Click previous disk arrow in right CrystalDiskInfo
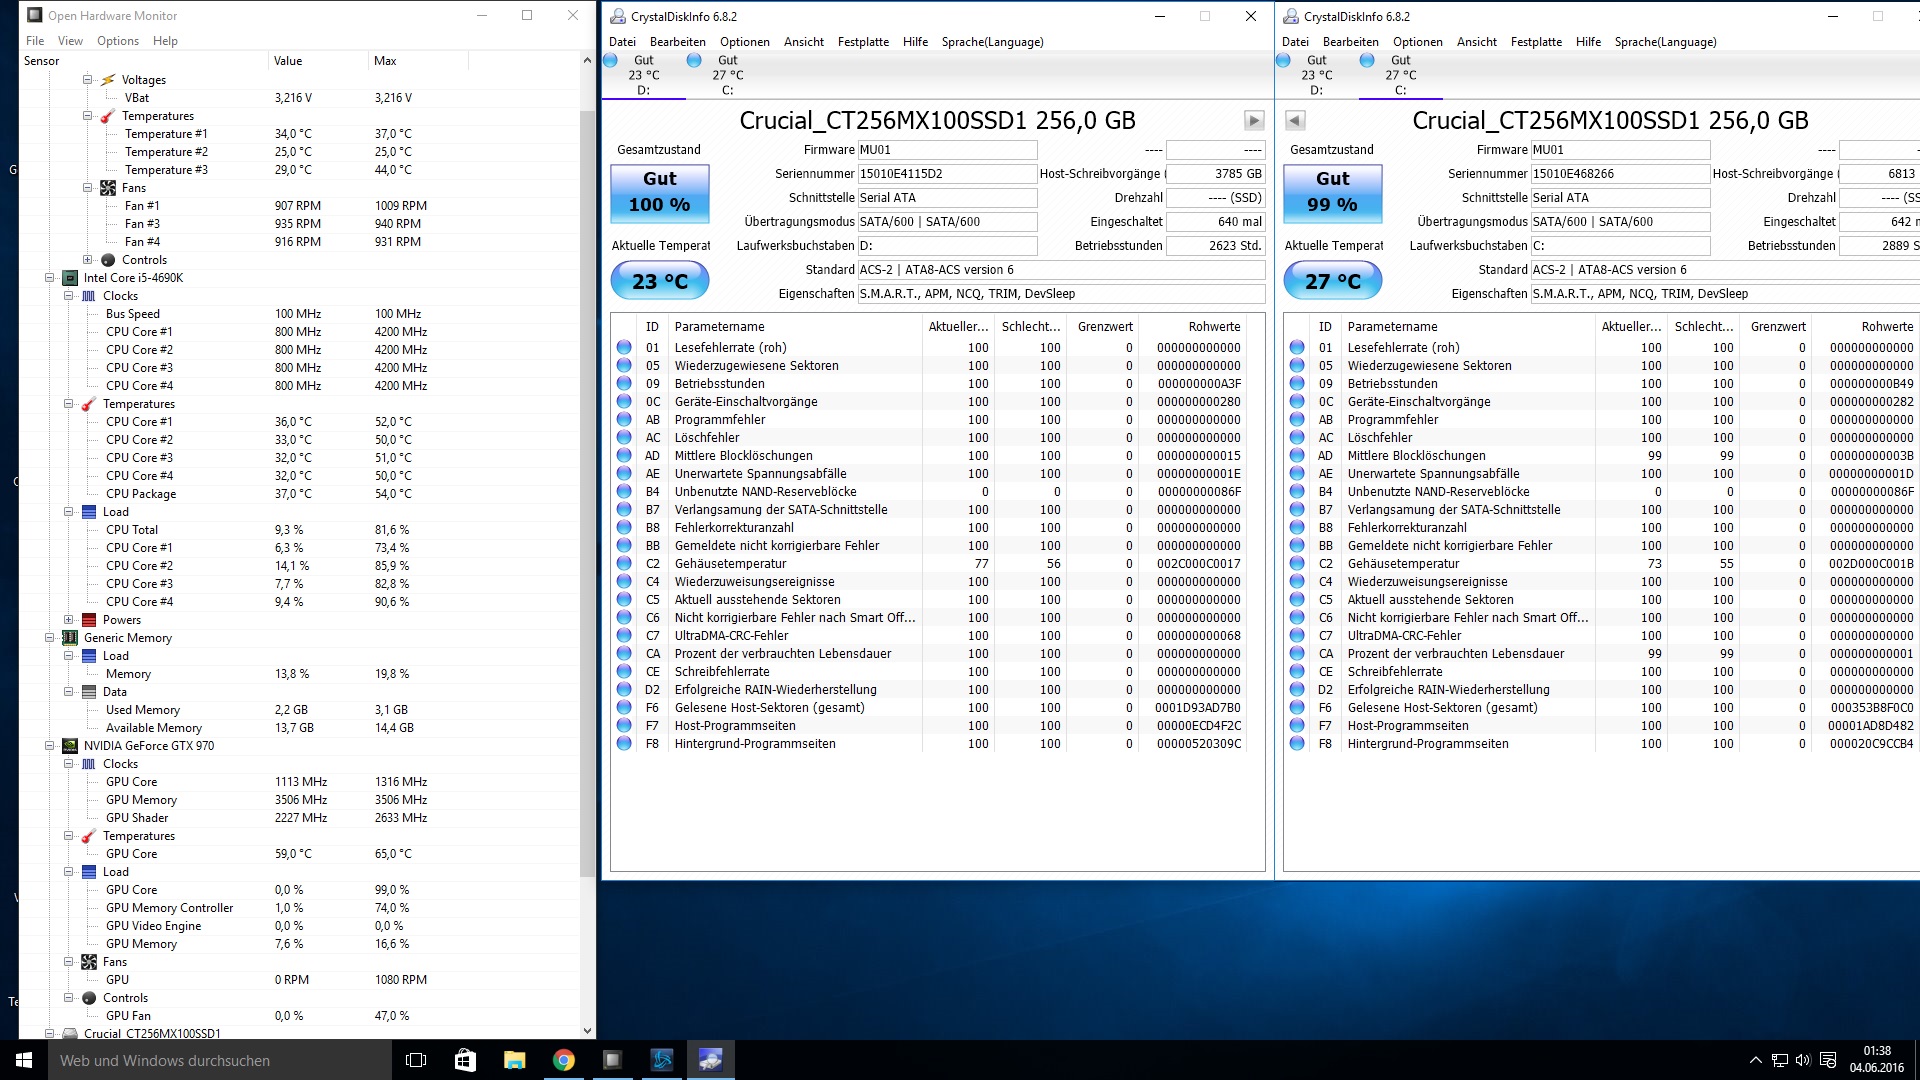The height and width of the screenshot is (1080, 1920). point(1295,121)
